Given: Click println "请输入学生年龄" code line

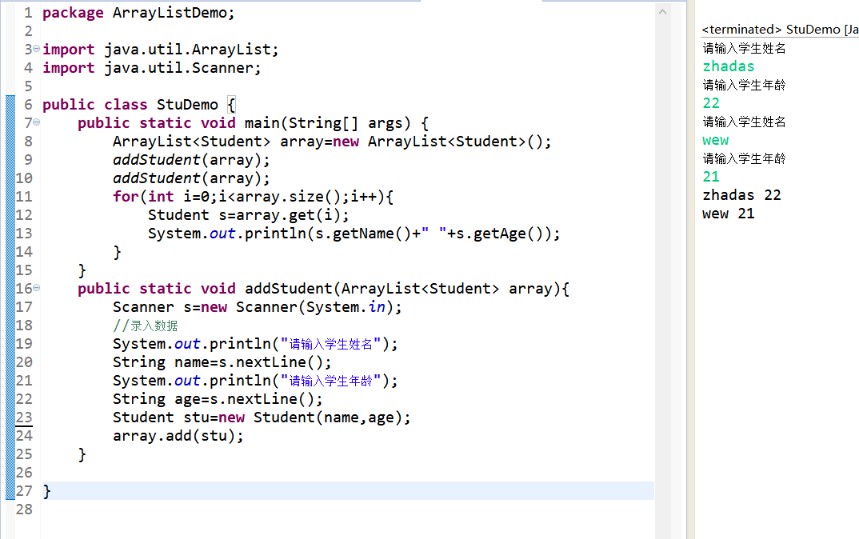Looking at the screenshot, I should (255, 380).
